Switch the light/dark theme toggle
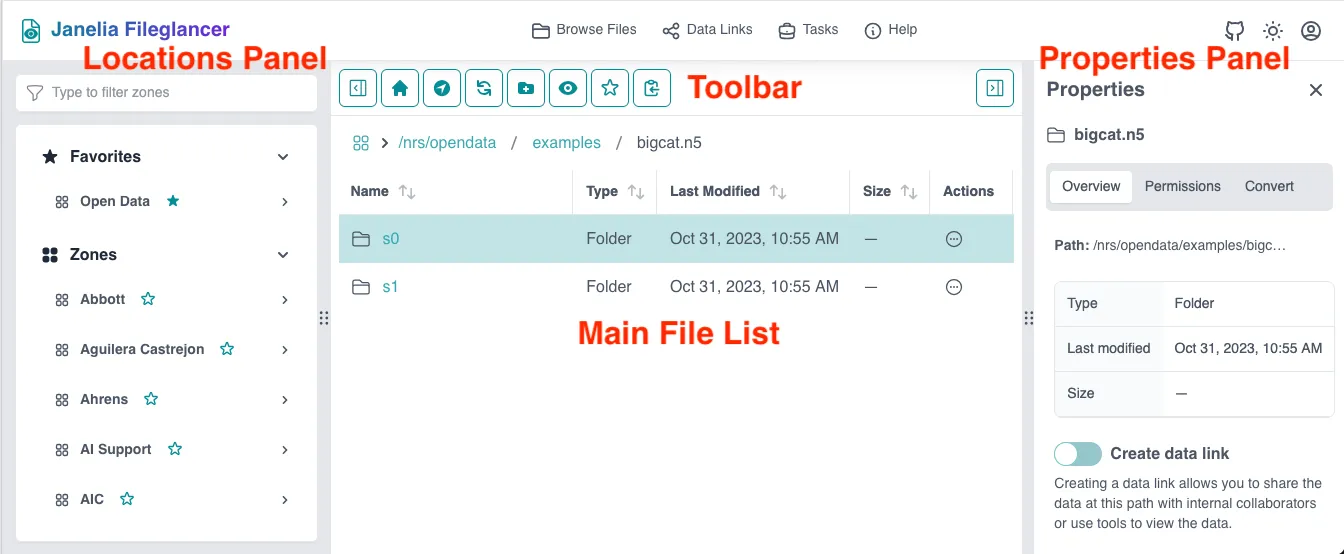The image size is (1344, 554). [x=1273, y=30]
